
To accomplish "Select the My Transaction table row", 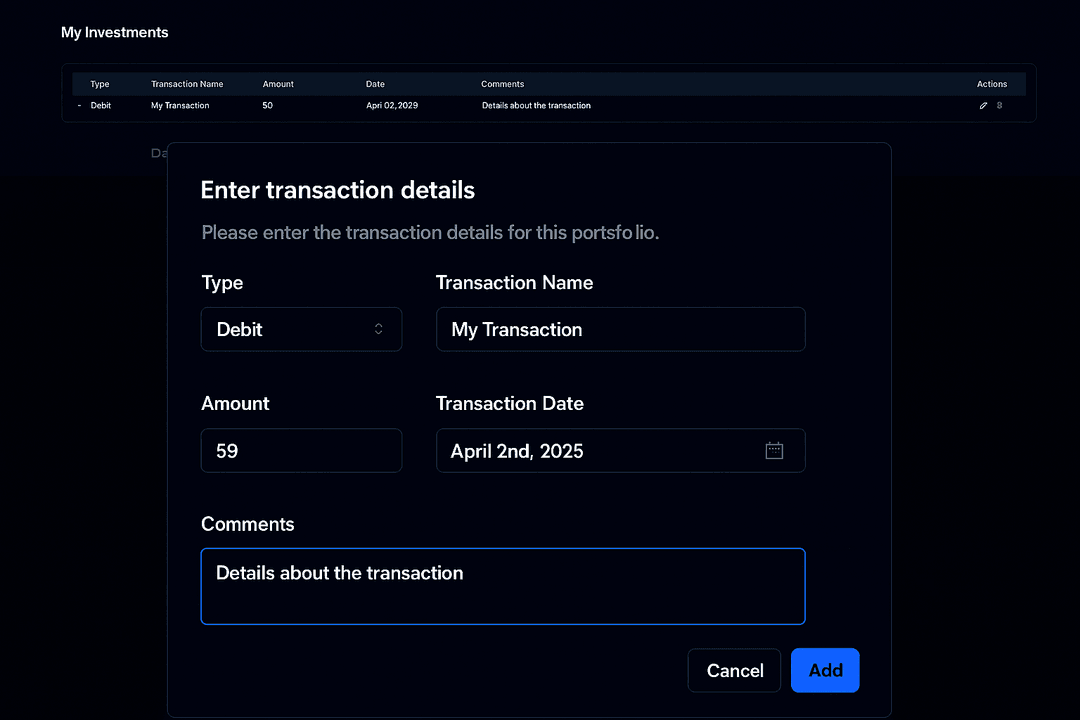I will (549, 105).
